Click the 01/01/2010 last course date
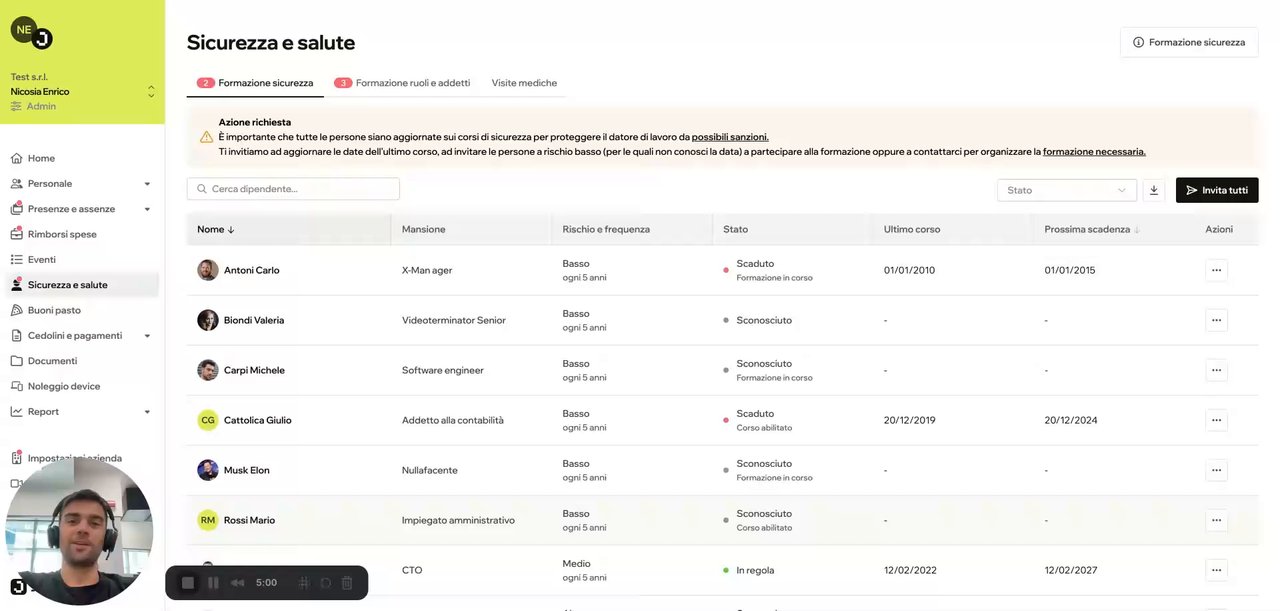Viewport: 1280px width, 611px height. pyautogui.click(x=910, y=270)
